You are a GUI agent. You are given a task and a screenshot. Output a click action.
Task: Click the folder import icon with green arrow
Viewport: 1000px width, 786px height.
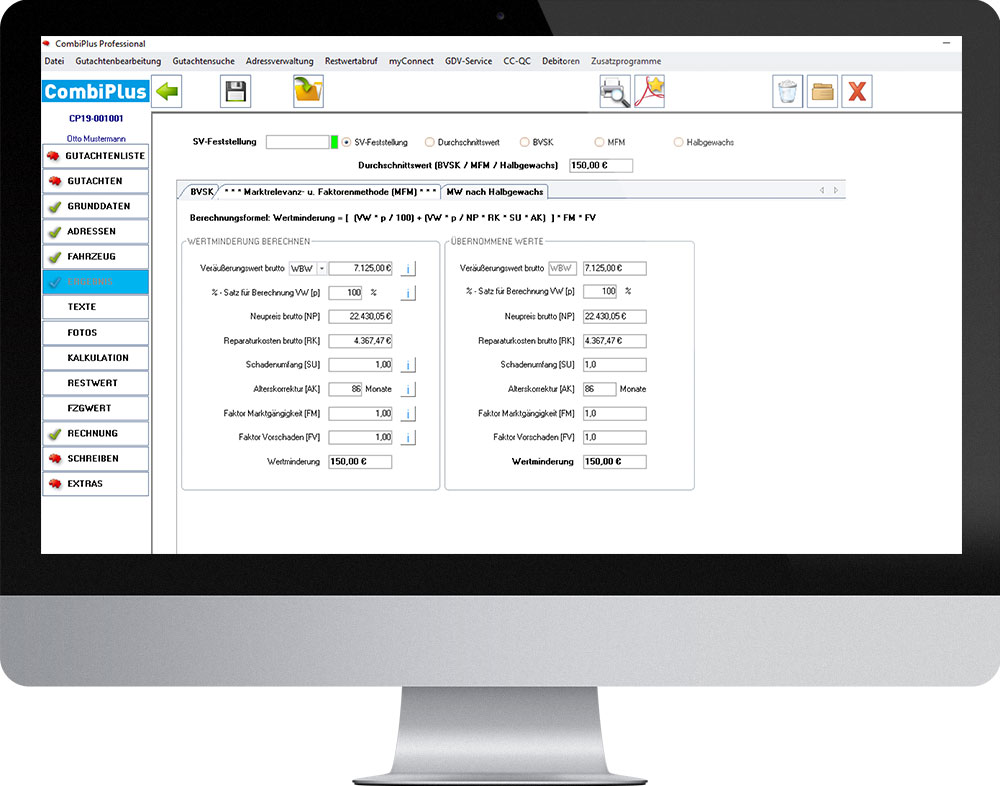[308, 92]
